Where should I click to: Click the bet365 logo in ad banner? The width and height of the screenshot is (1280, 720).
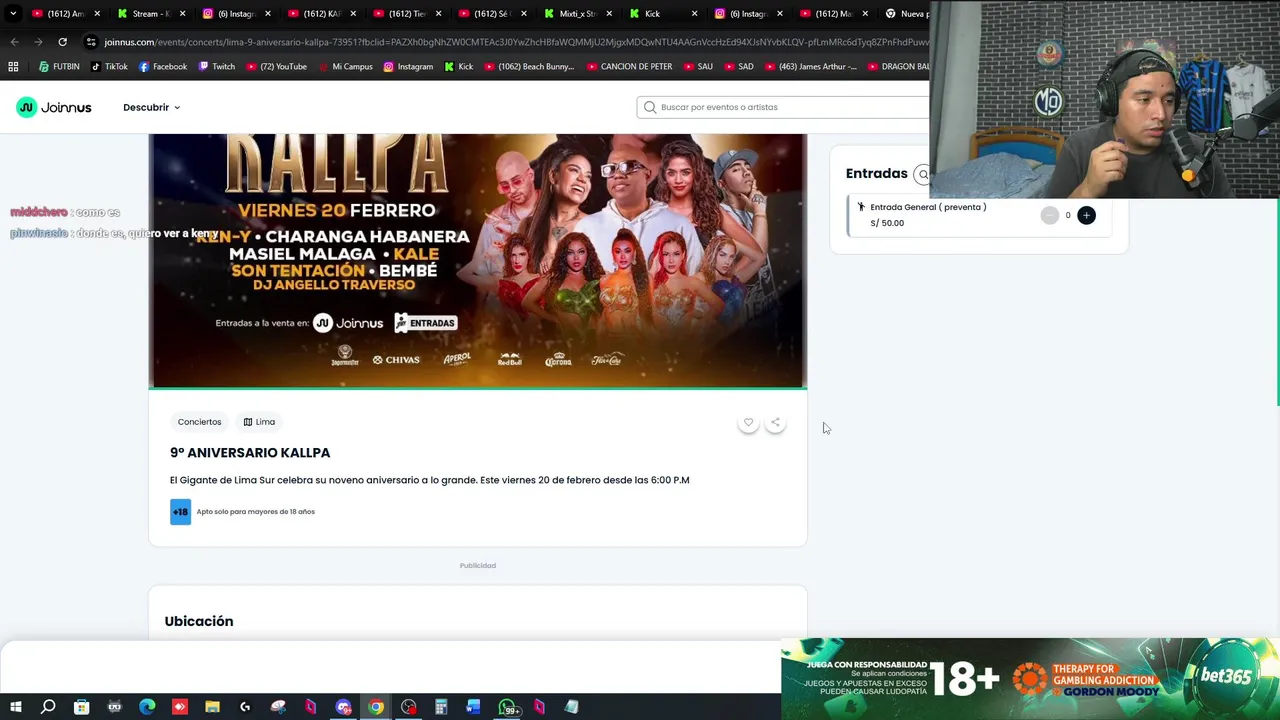point(1226,676)
